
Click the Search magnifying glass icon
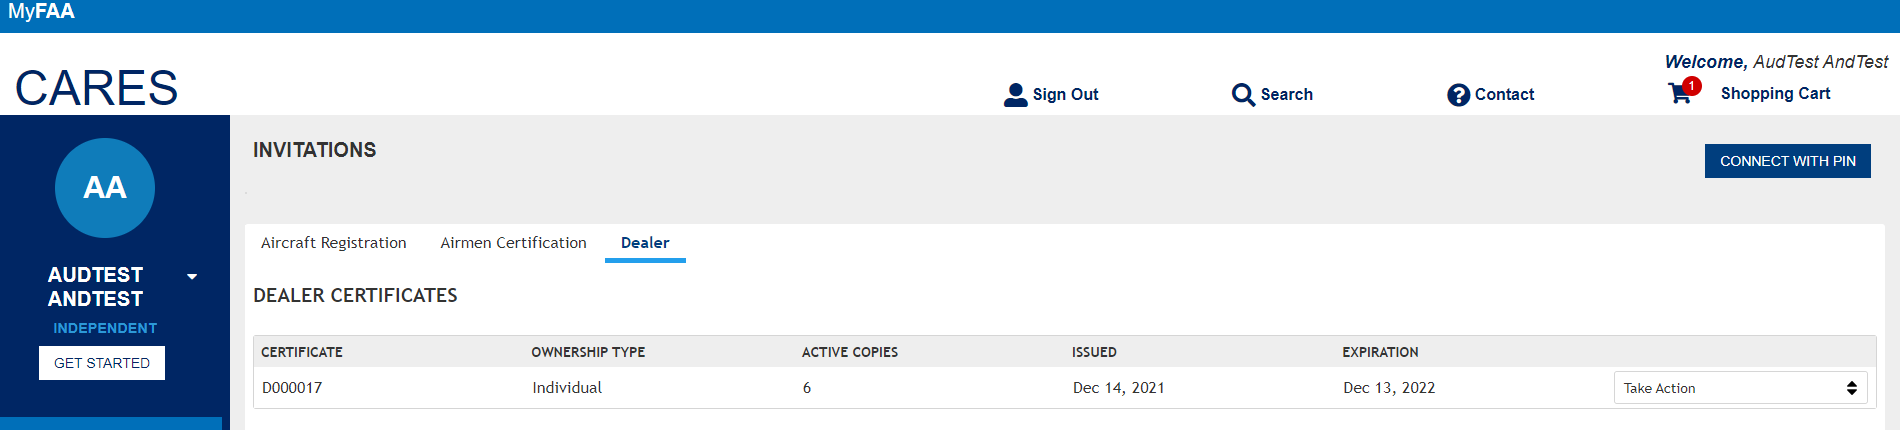(1243, 95)
